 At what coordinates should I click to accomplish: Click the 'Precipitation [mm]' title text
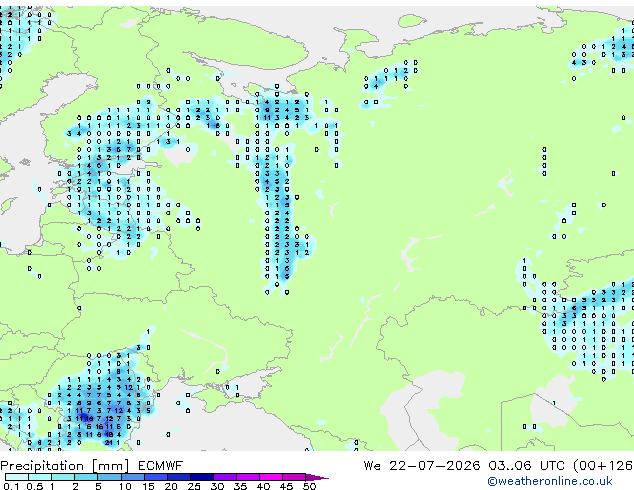pos(65,466)
